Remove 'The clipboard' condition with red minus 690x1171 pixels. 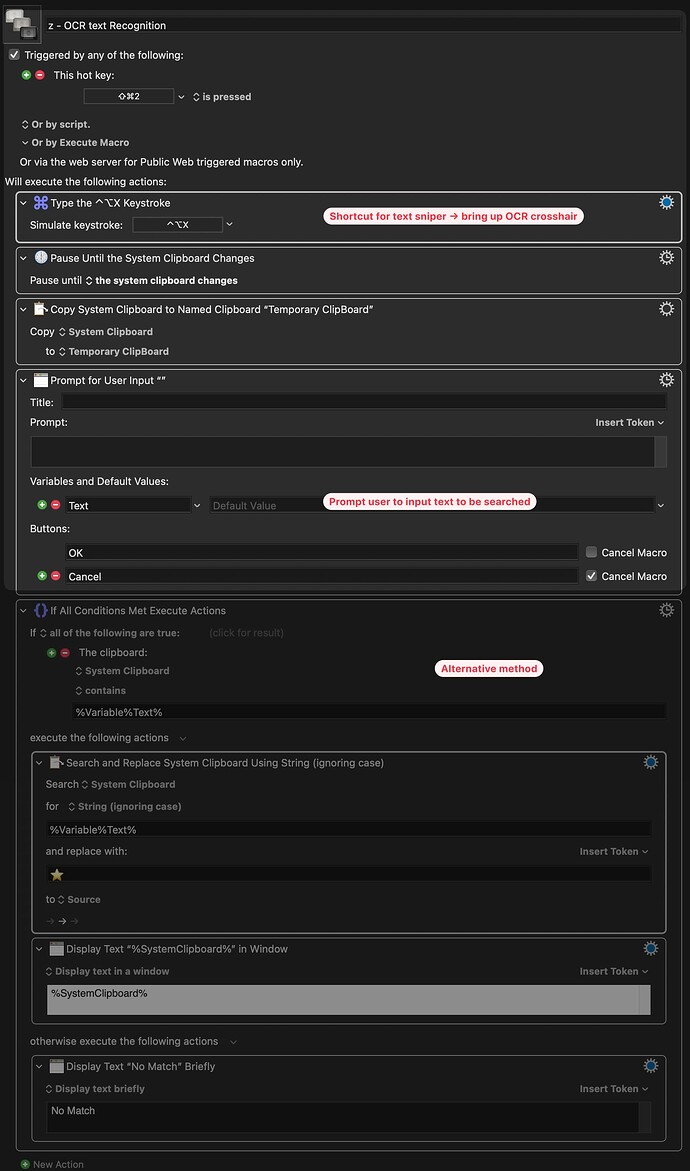click(65, 653)
